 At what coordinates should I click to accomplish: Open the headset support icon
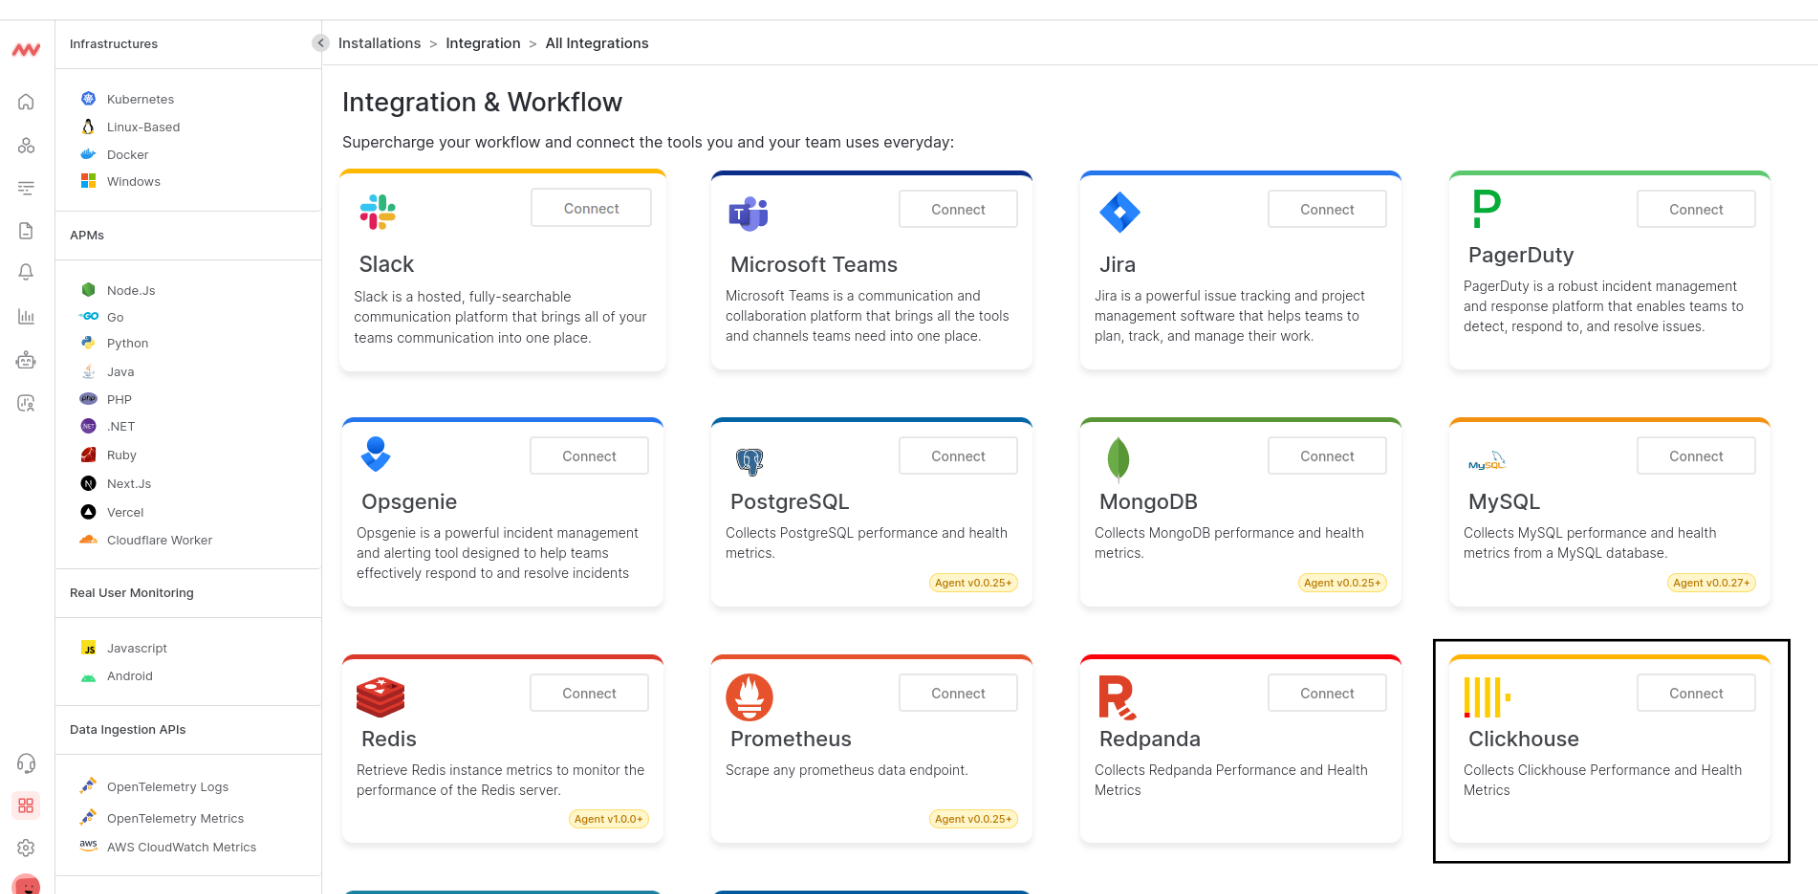click(26, 764)
